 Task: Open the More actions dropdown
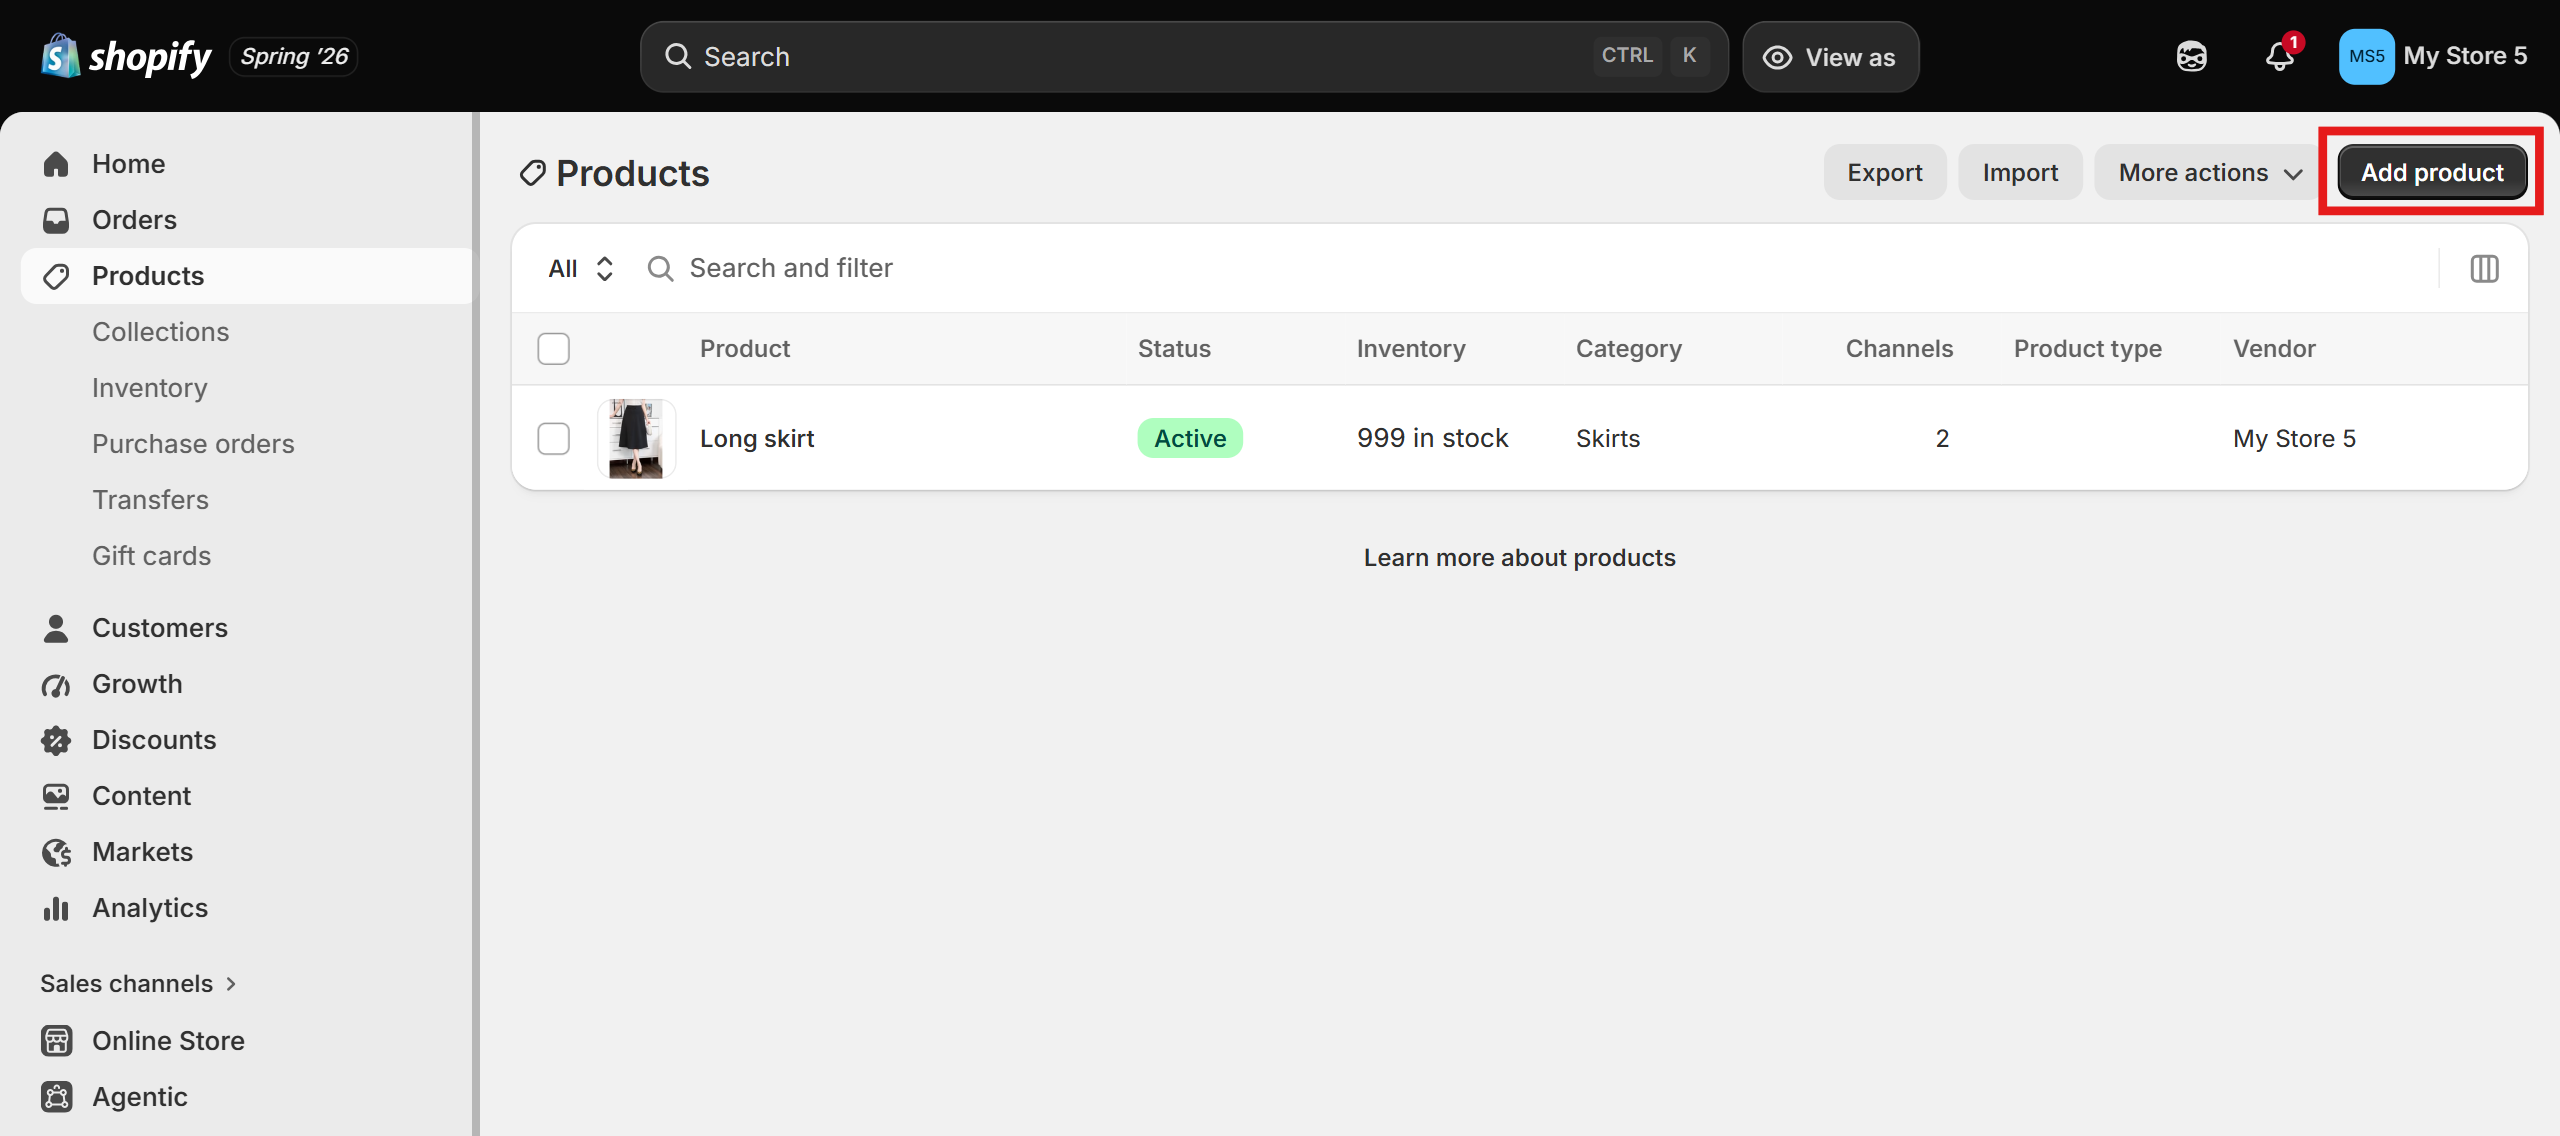point(2210,172)
